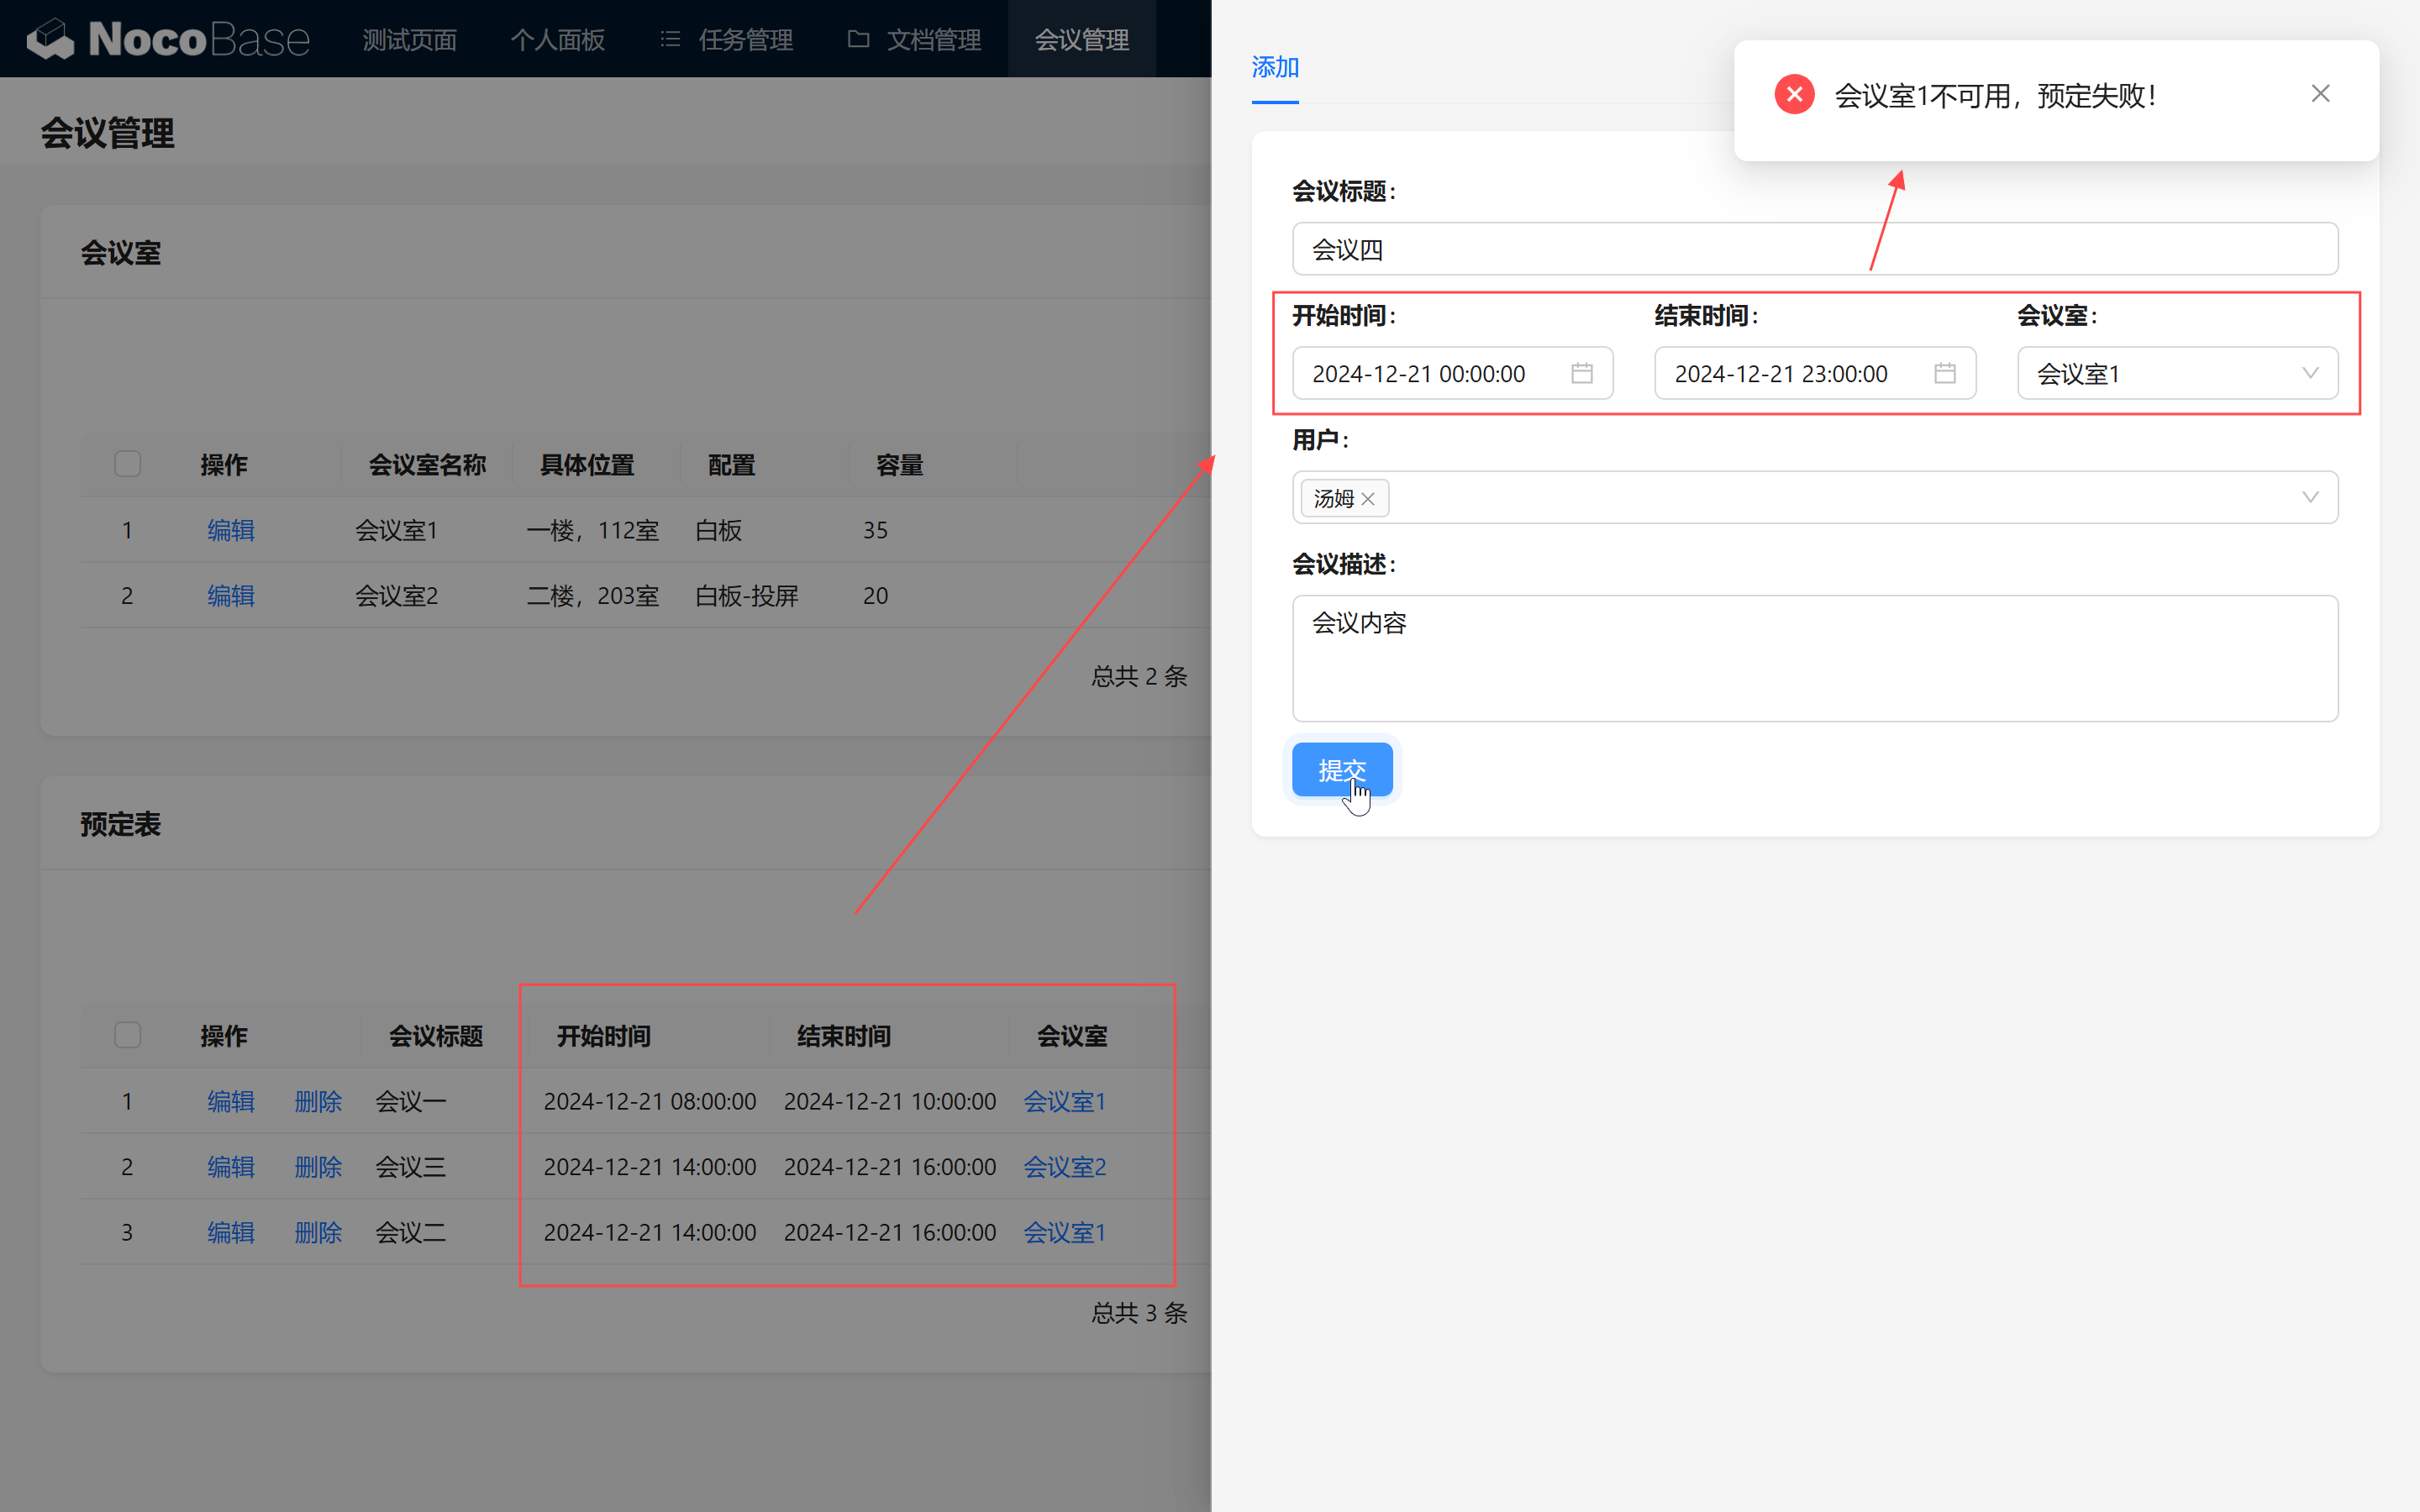Dismiss the booking failed error notification

point(2320,94)
